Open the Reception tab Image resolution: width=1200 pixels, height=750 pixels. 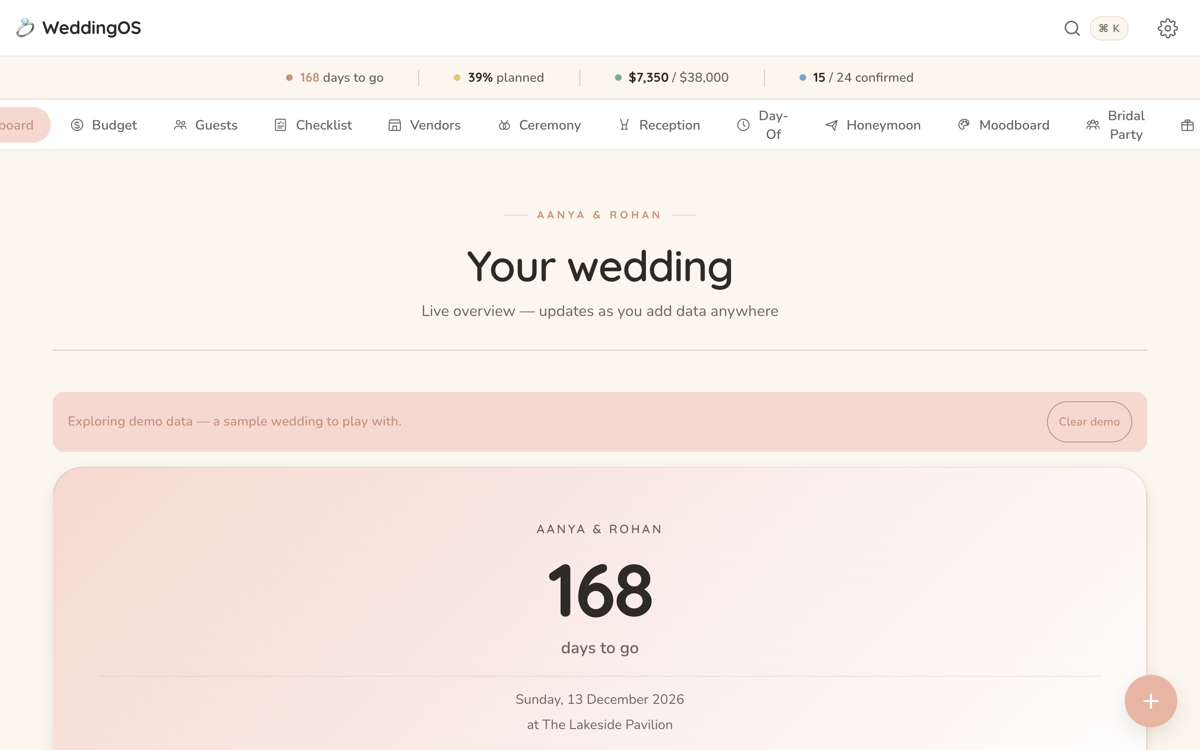pyautogui.click(x=659, y=125)
